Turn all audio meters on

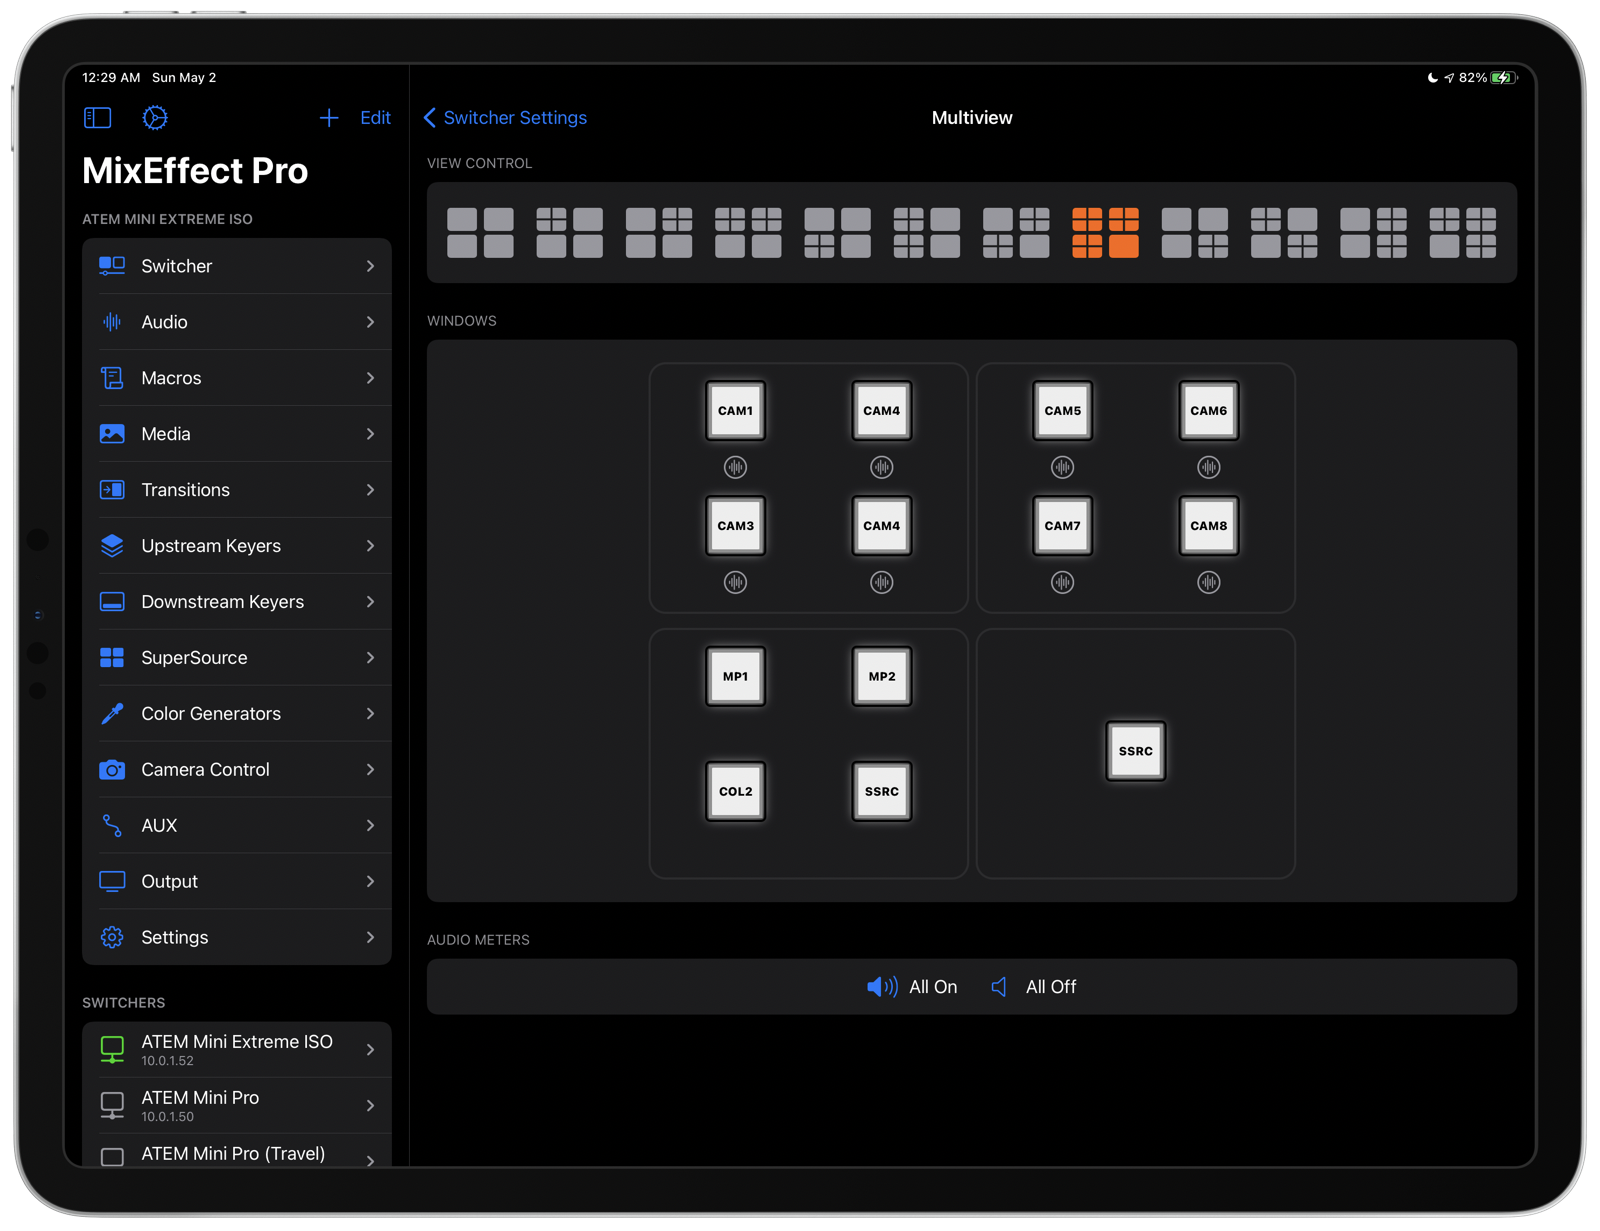click(x=912, y=987)
